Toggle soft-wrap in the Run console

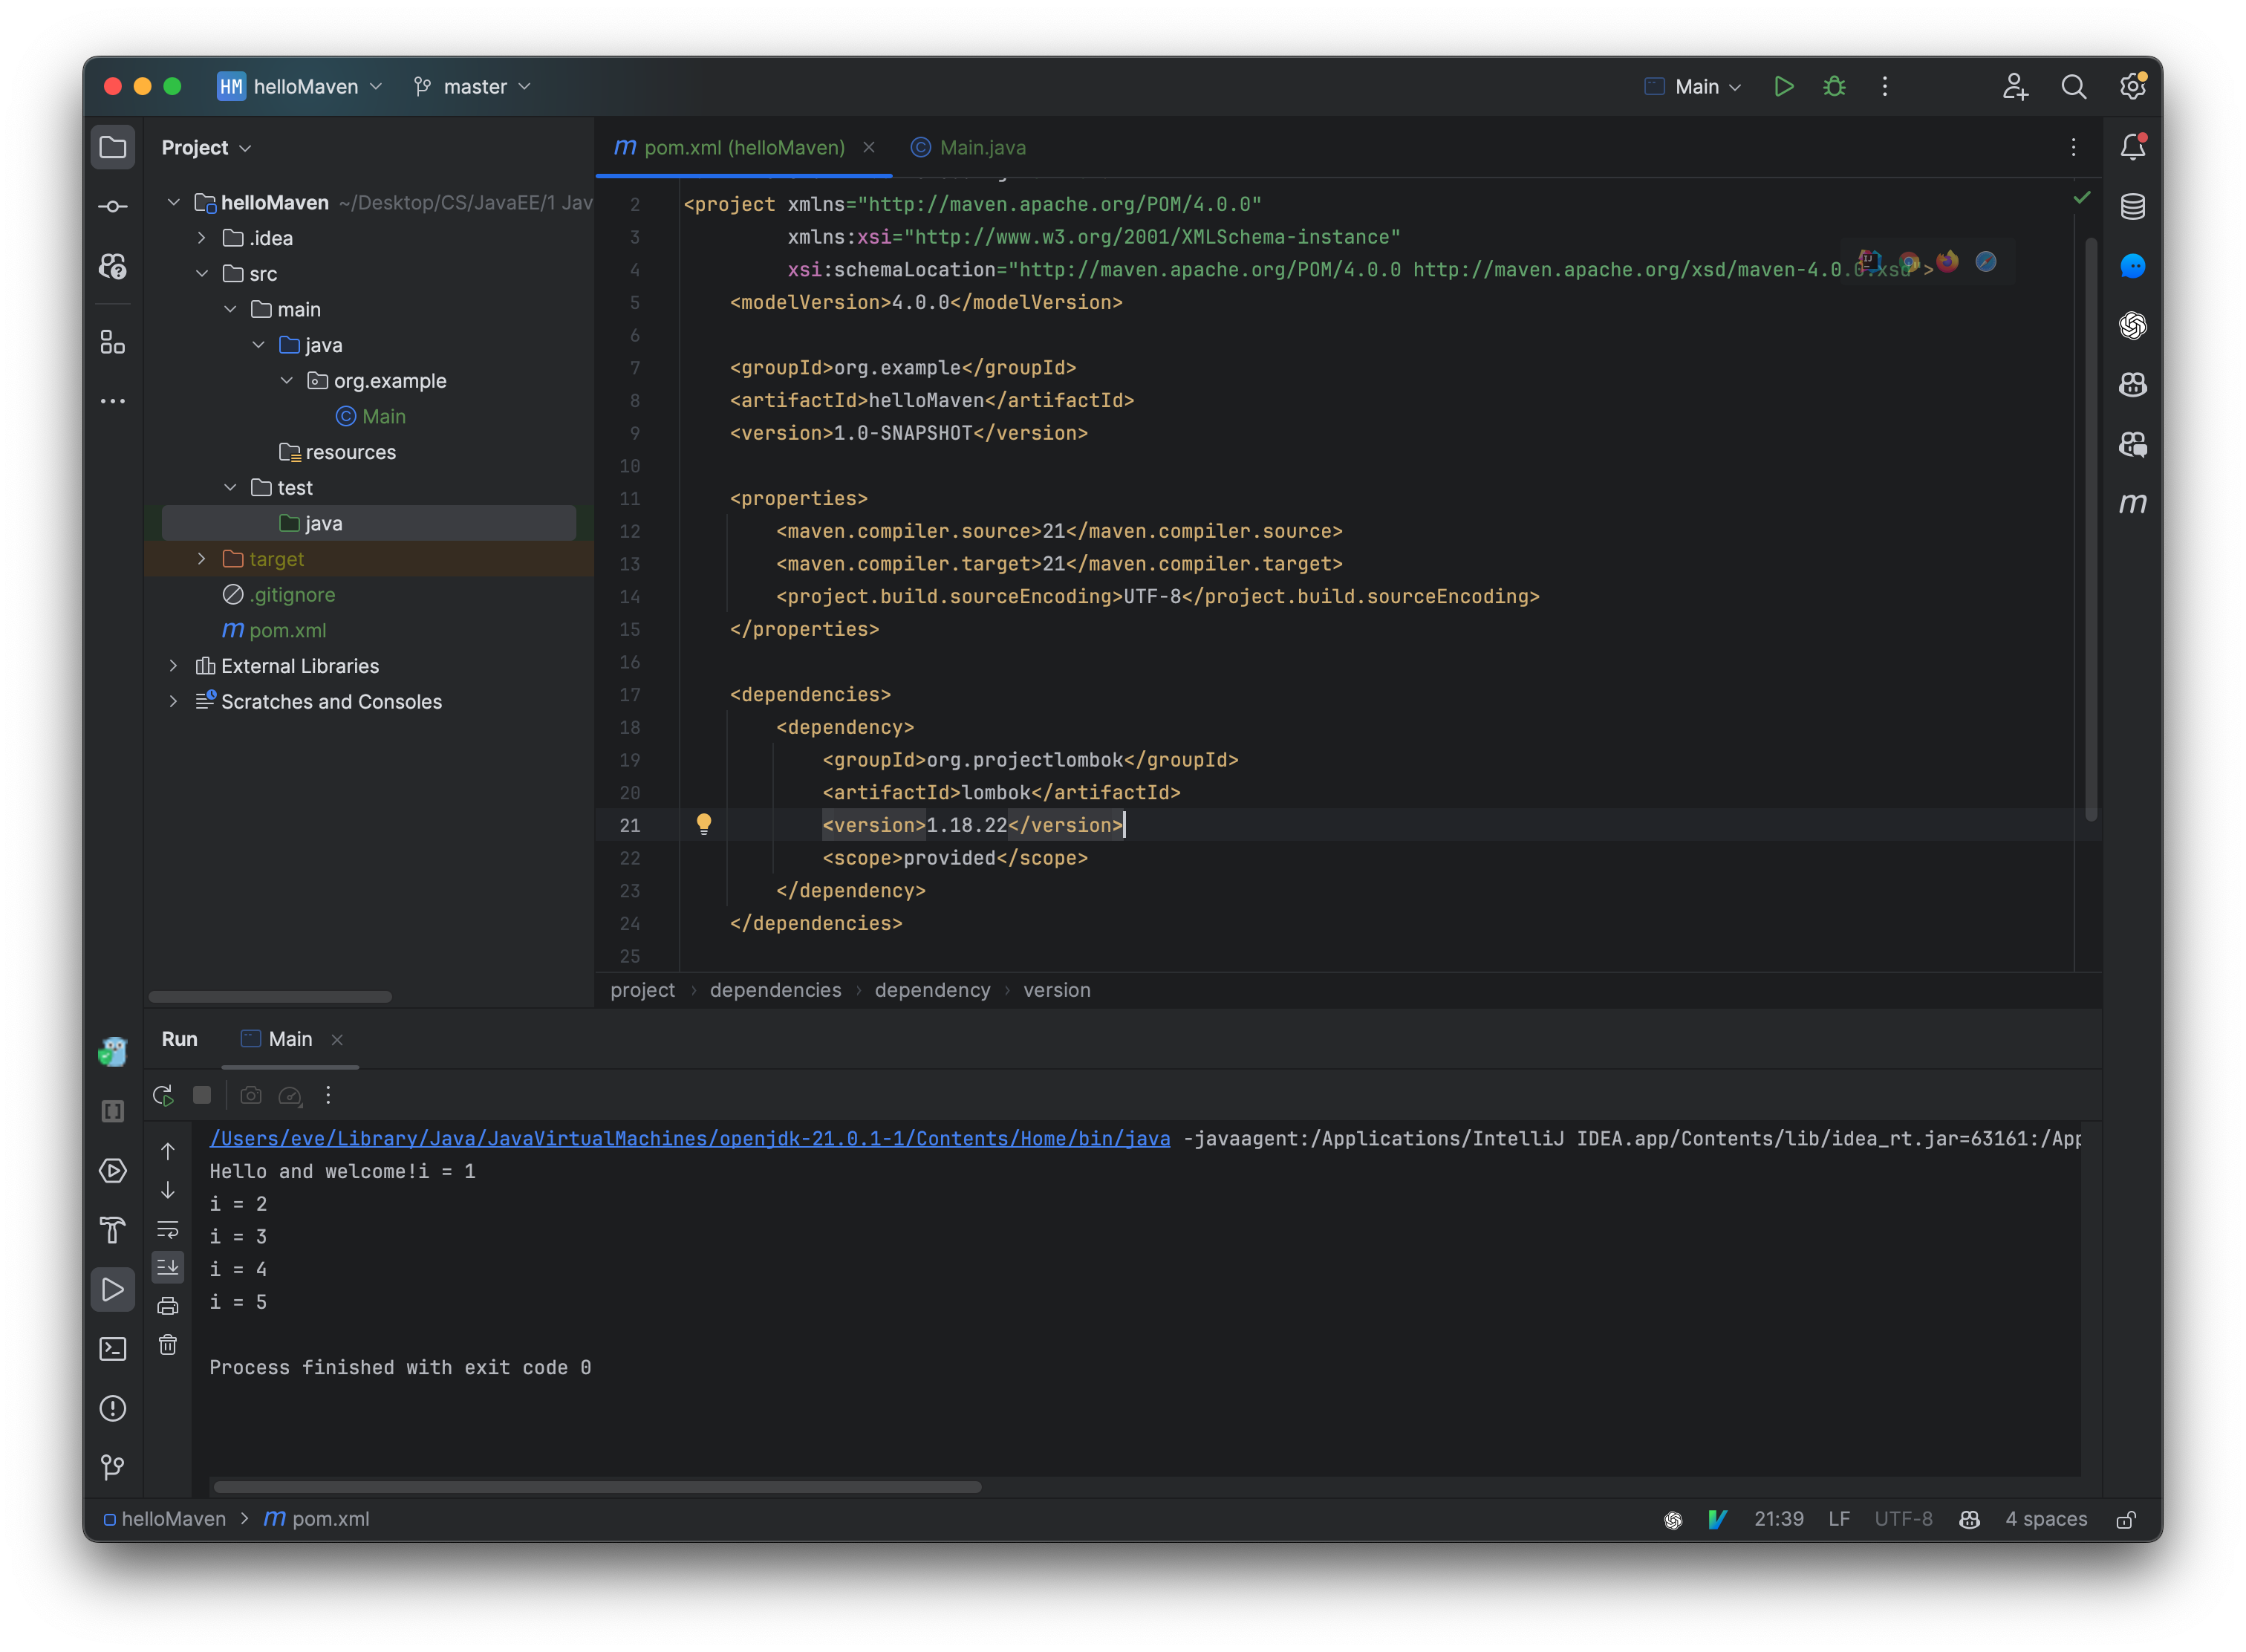[x=167, y=1230]
